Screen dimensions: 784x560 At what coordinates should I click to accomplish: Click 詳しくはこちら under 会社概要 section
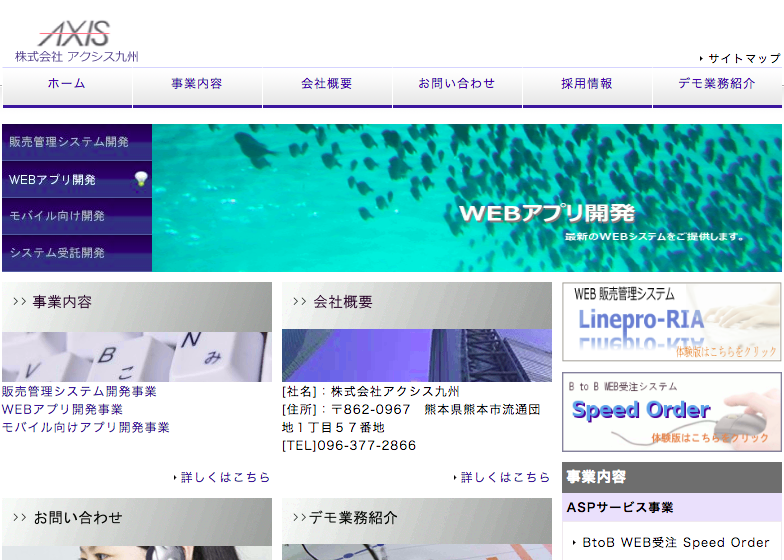[505, 478]
